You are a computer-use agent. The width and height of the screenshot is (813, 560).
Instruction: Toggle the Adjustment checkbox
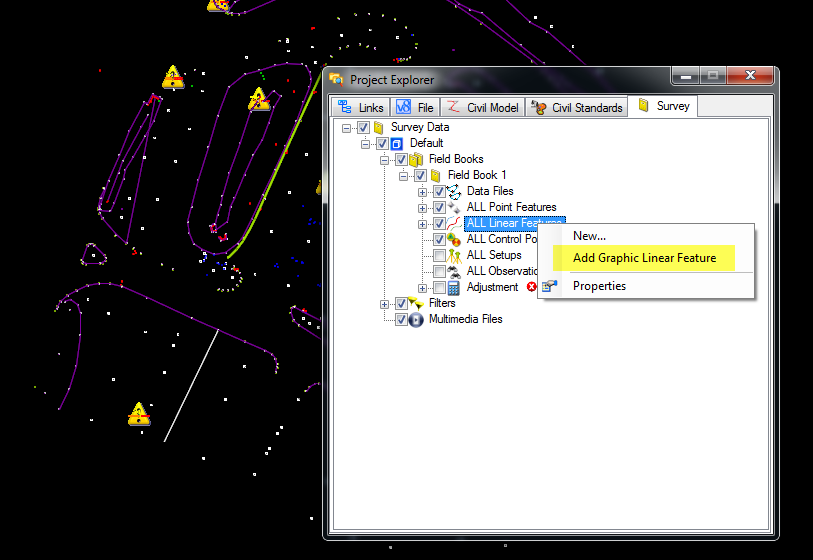pos(439,287)
